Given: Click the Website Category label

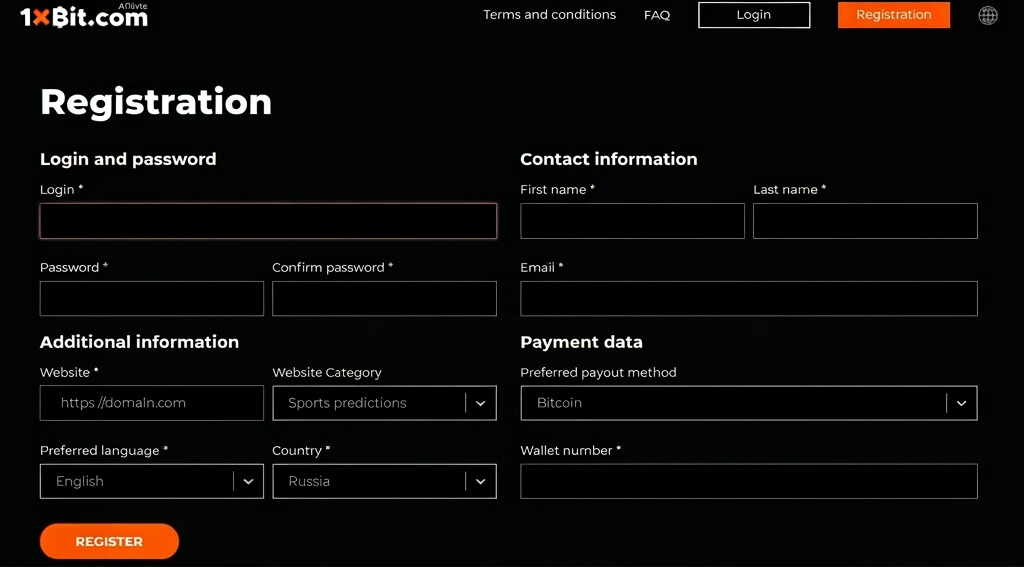Looking at the screenshot, I should pos(327,372).
